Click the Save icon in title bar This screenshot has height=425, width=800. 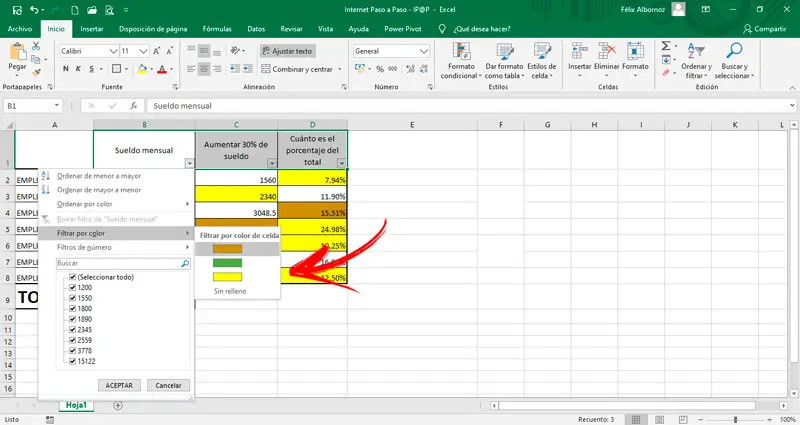(x=17, y=10)
